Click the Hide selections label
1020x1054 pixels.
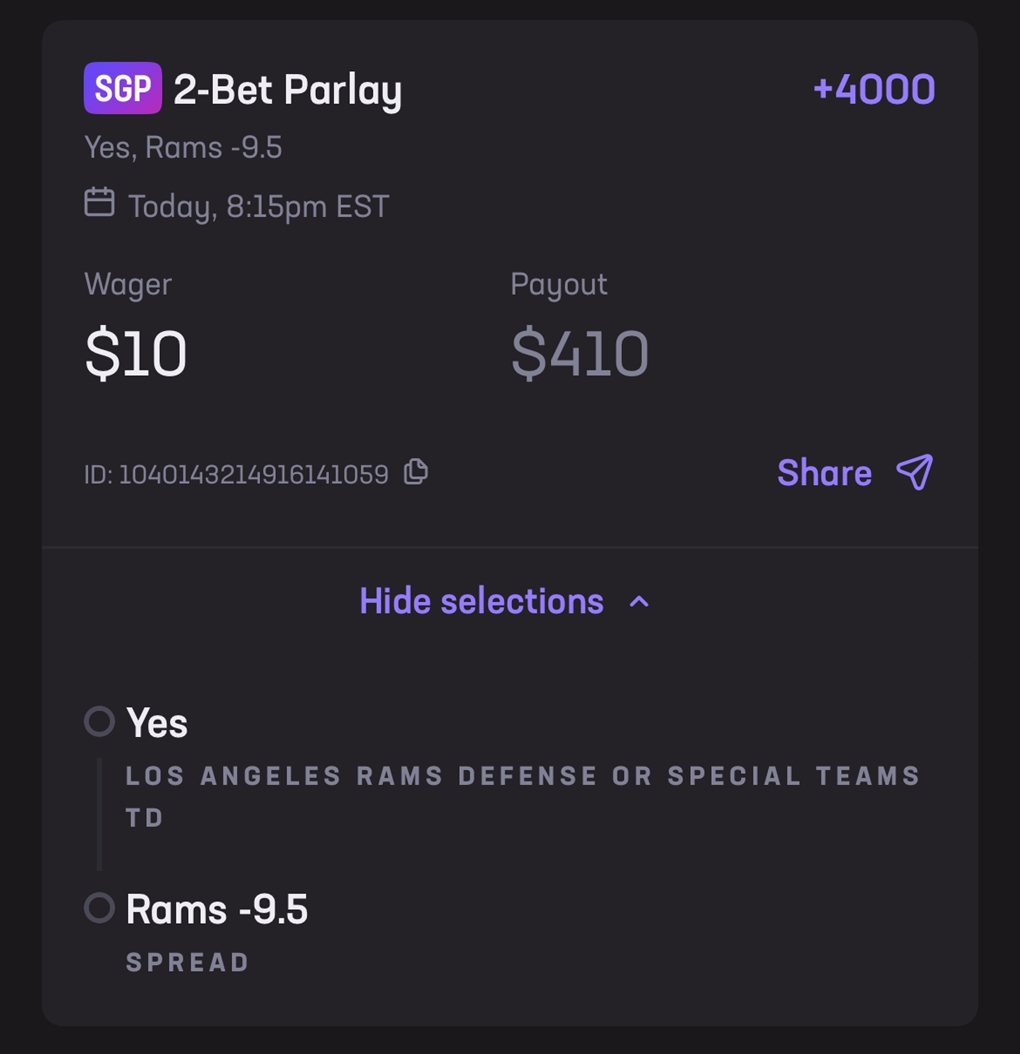(x=481, y=601)
